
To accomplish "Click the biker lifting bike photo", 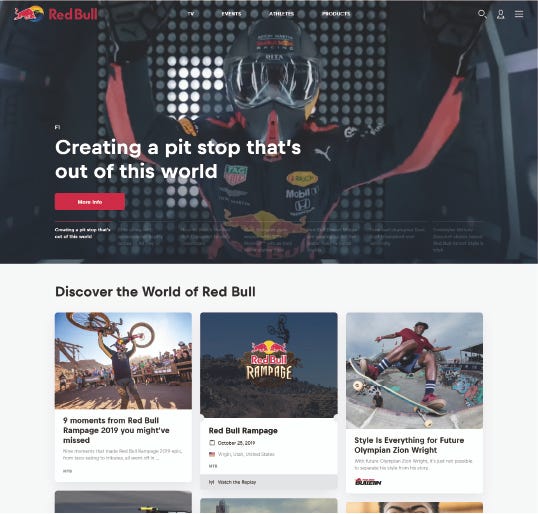I will click(x=123, y=361).
